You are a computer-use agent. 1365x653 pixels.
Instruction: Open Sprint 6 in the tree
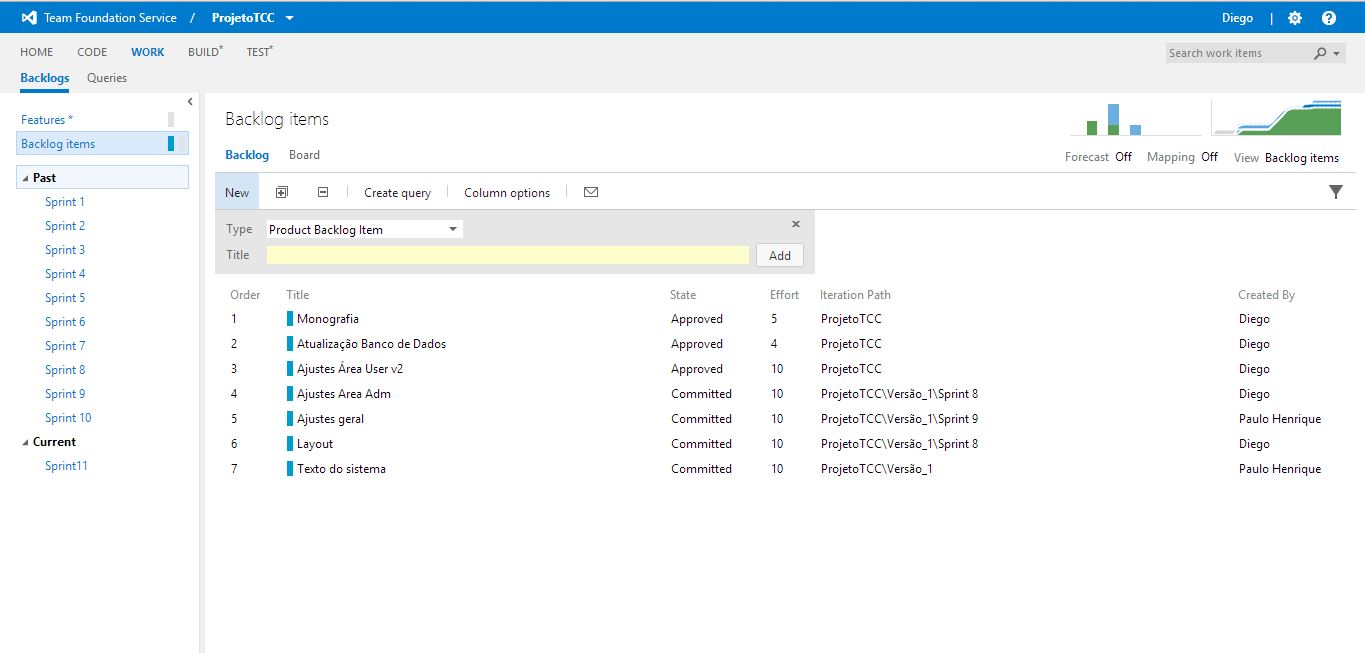65,322
